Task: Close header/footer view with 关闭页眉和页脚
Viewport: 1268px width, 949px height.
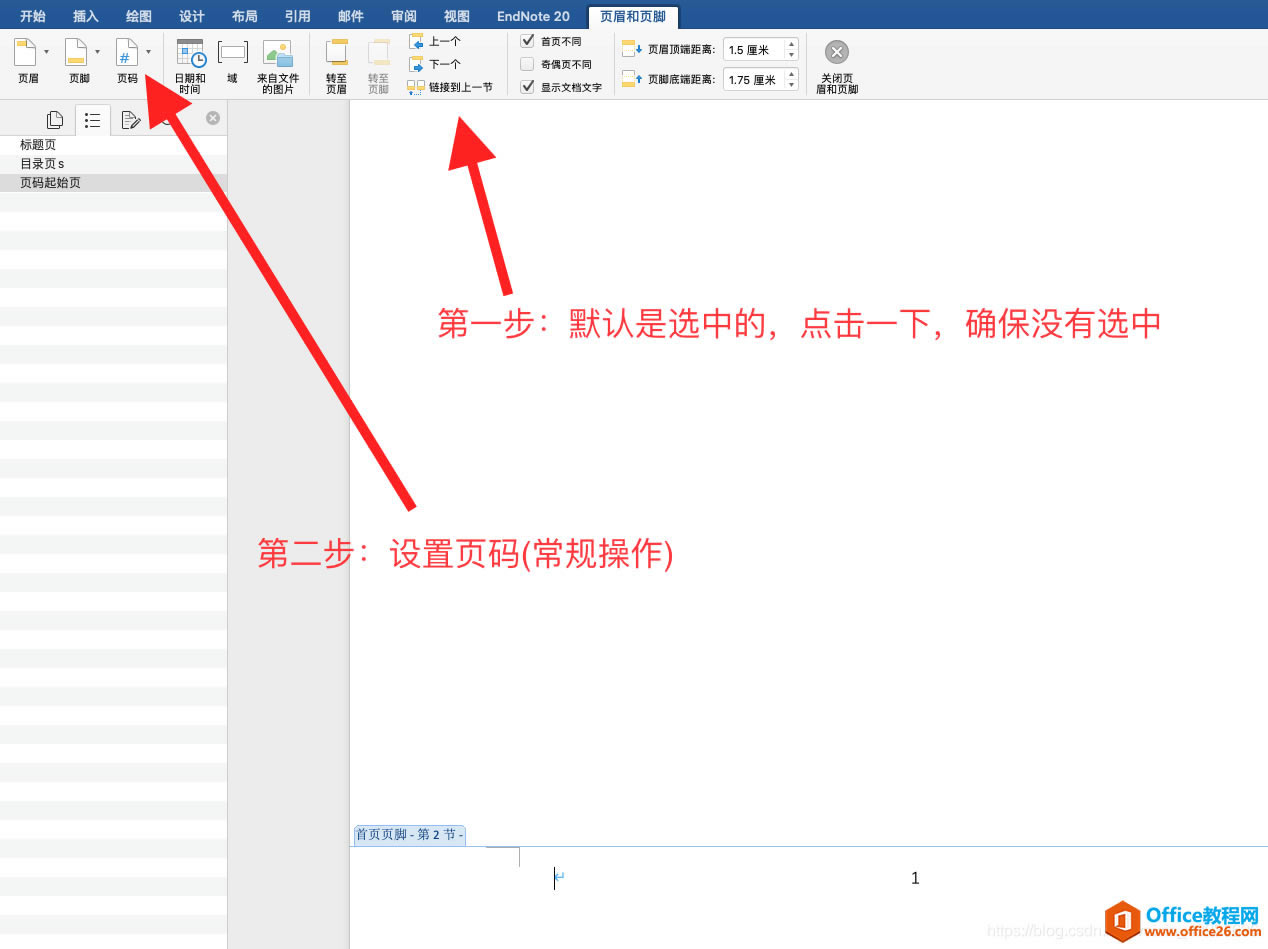Action: click(836, 62)
